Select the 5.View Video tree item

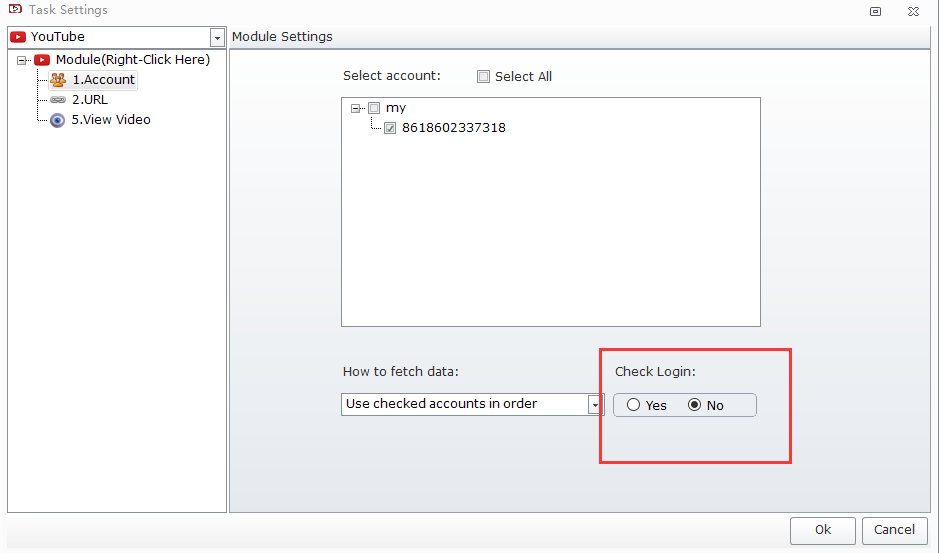pos(110,120)
